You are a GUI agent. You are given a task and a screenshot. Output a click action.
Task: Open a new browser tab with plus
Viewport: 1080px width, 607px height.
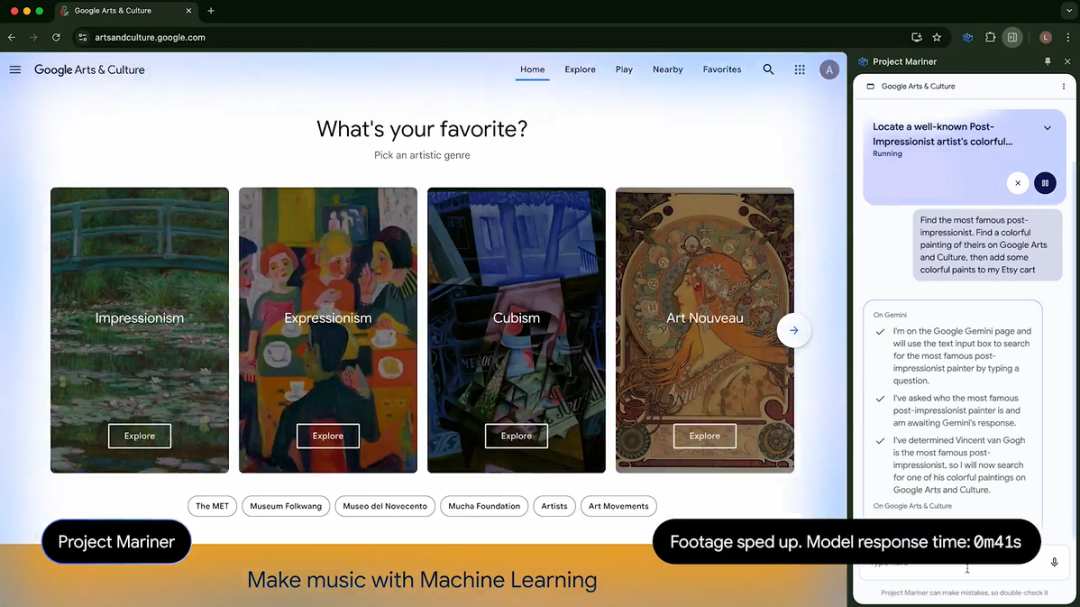click(211, 10)
